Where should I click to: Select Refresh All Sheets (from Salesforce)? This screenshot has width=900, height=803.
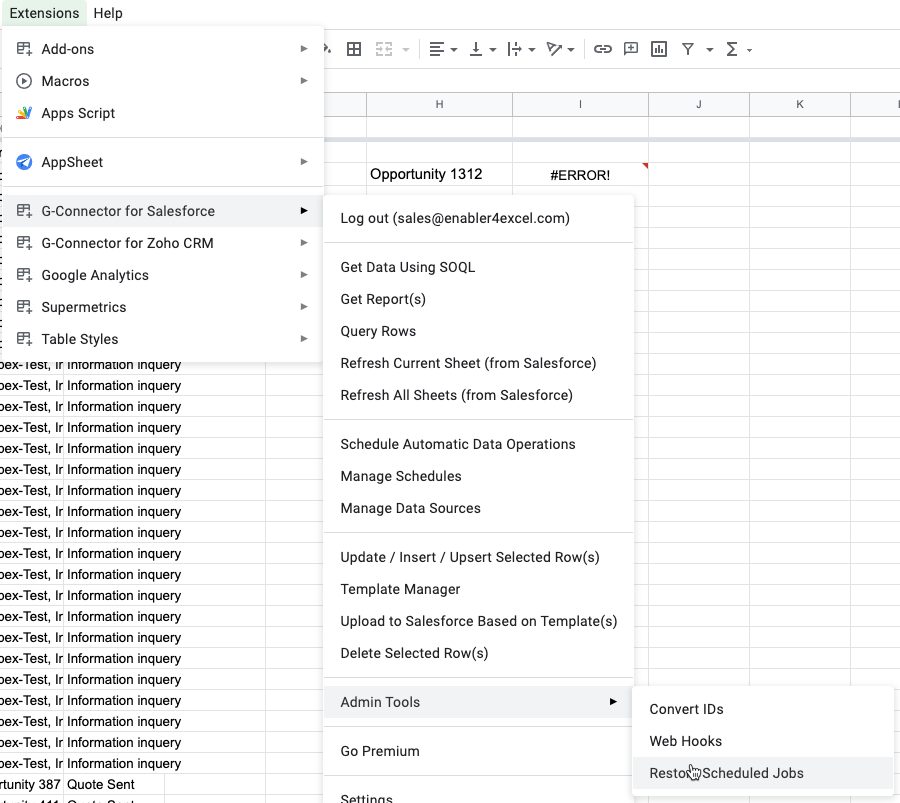pyautogui.click(x=479, y=395)
